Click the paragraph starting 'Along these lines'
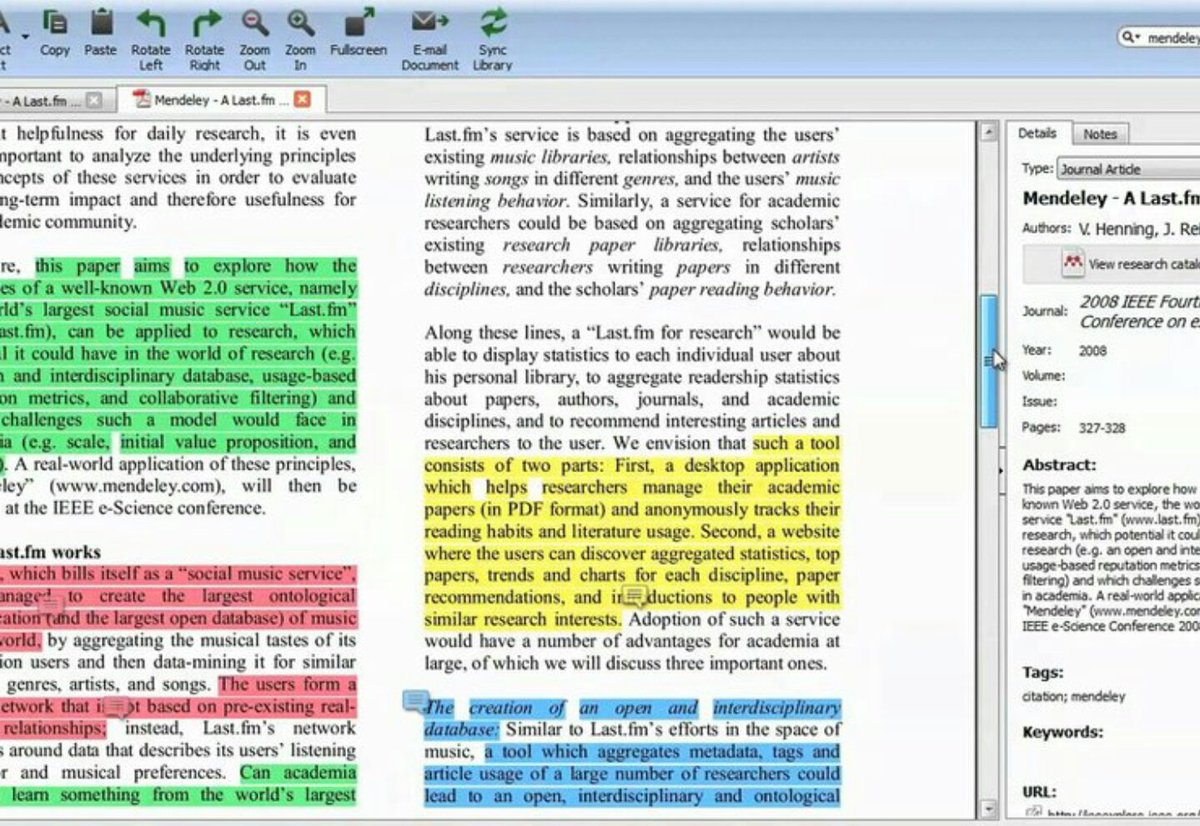Screen dimensions: 1200x826 tap(632, 387)
